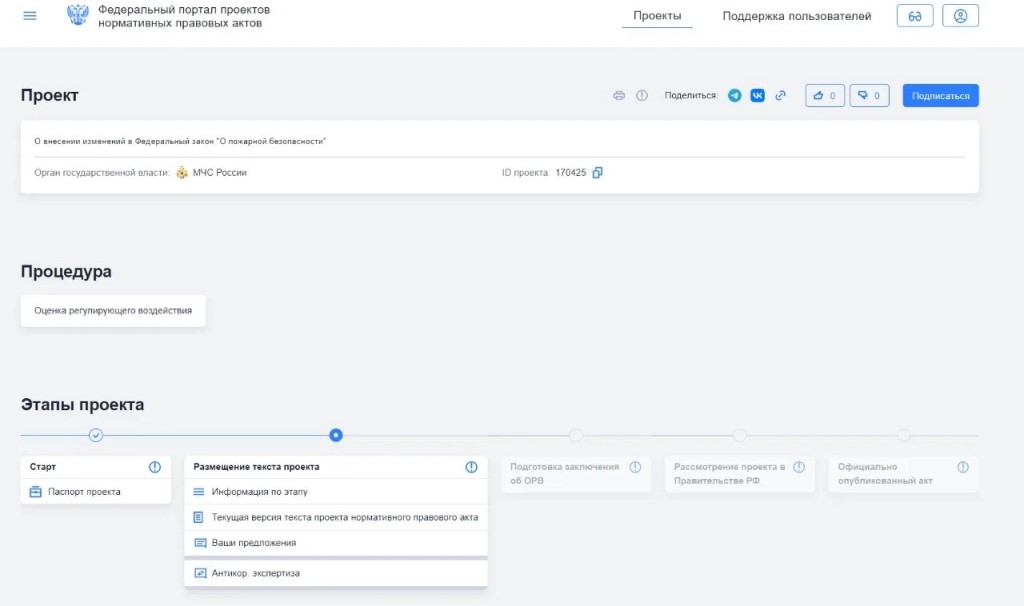Show info for Размещение текста проекта stage
The height and width of the screenshot is (606, 1024).
coord(472,467)
